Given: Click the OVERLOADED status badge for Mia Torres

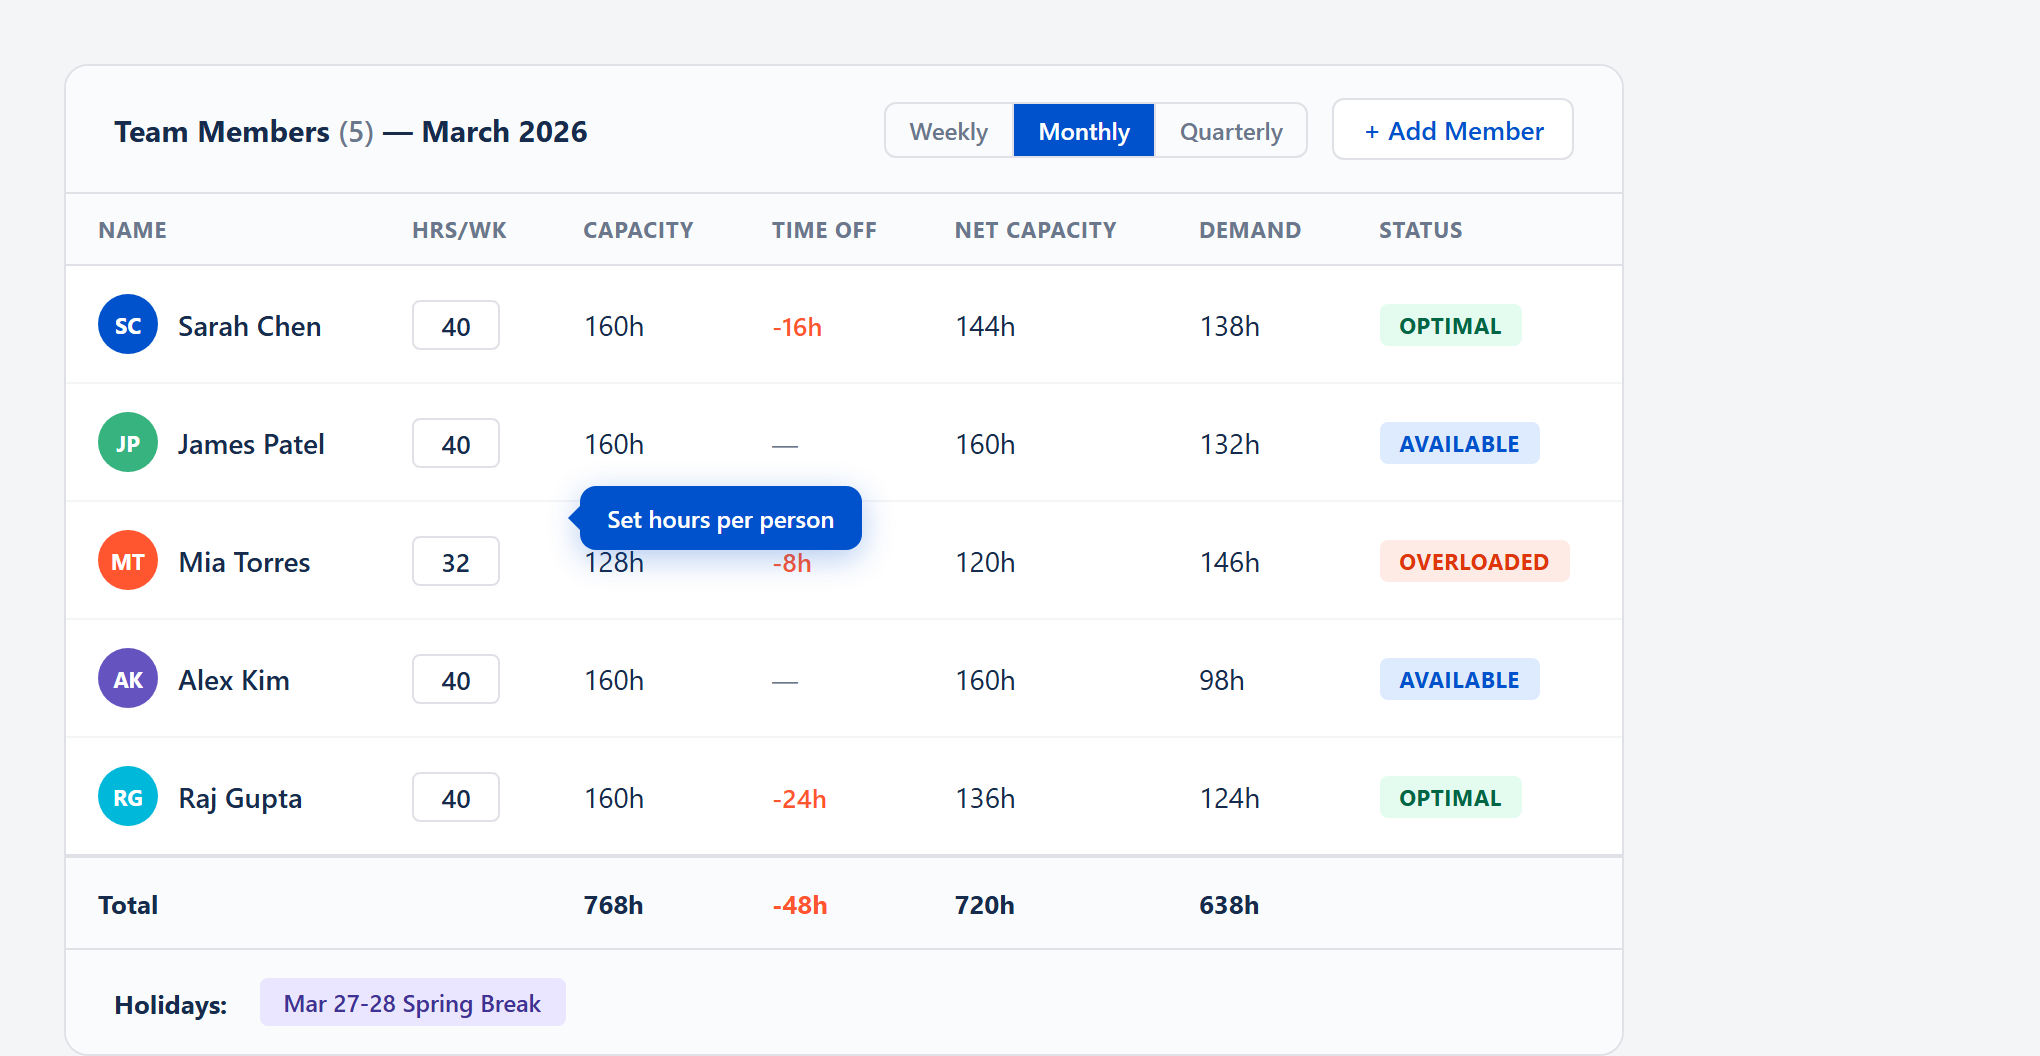Looking at the screenshot, I should click(x=1474, y=561).
